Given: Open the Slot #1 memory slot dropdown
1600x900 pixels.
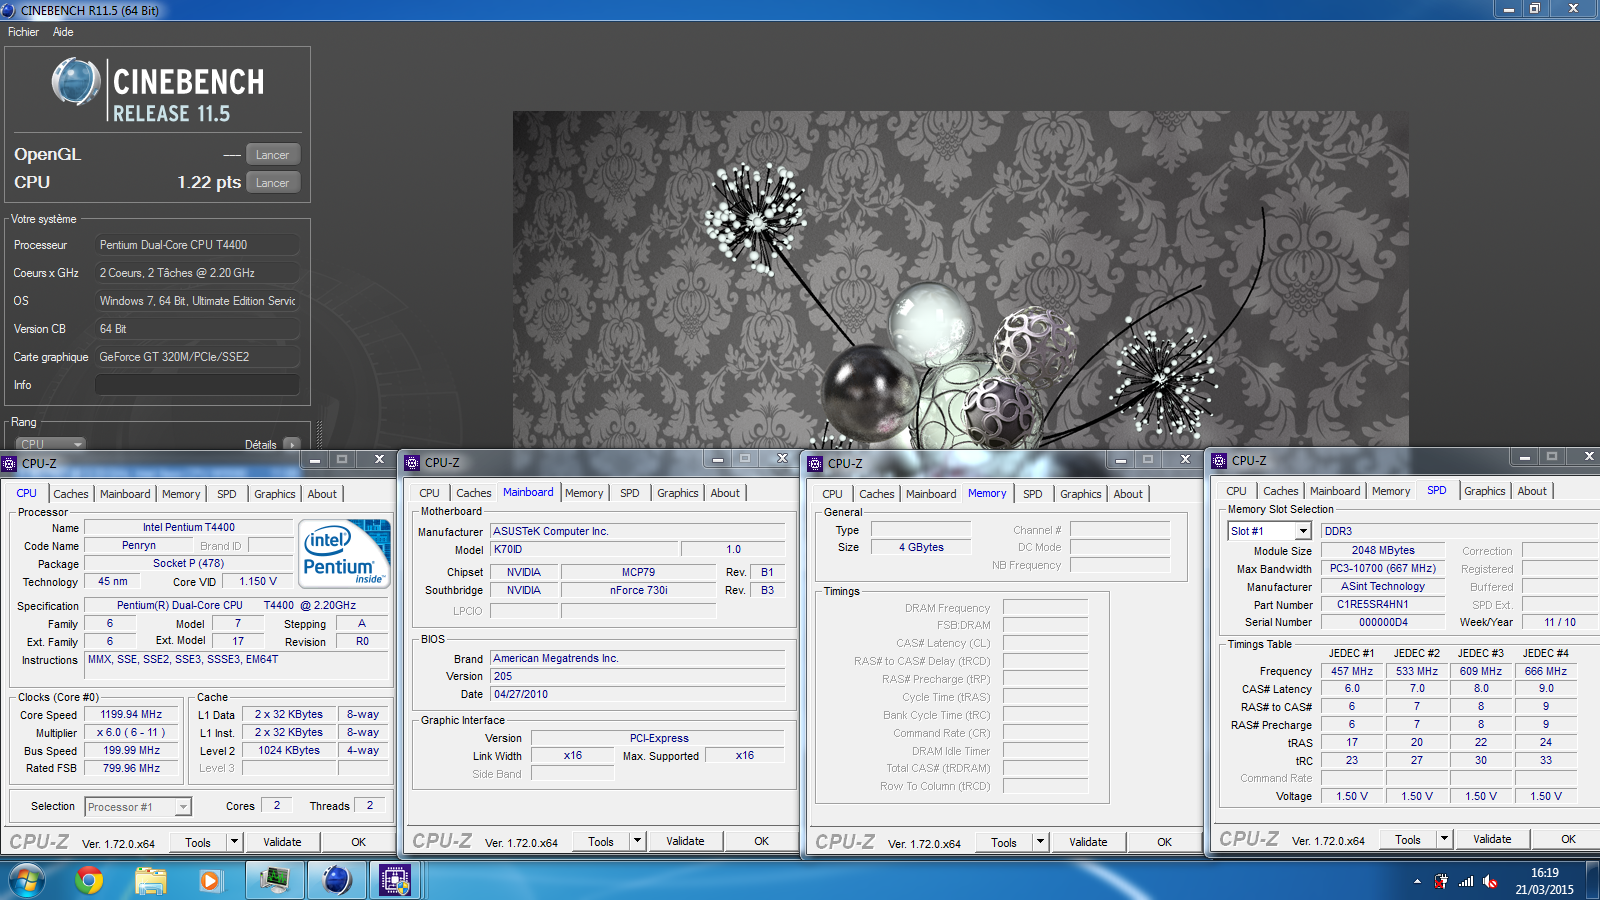Looking at the screenshot, I should pyautogui.click(x=1303, y=531).
